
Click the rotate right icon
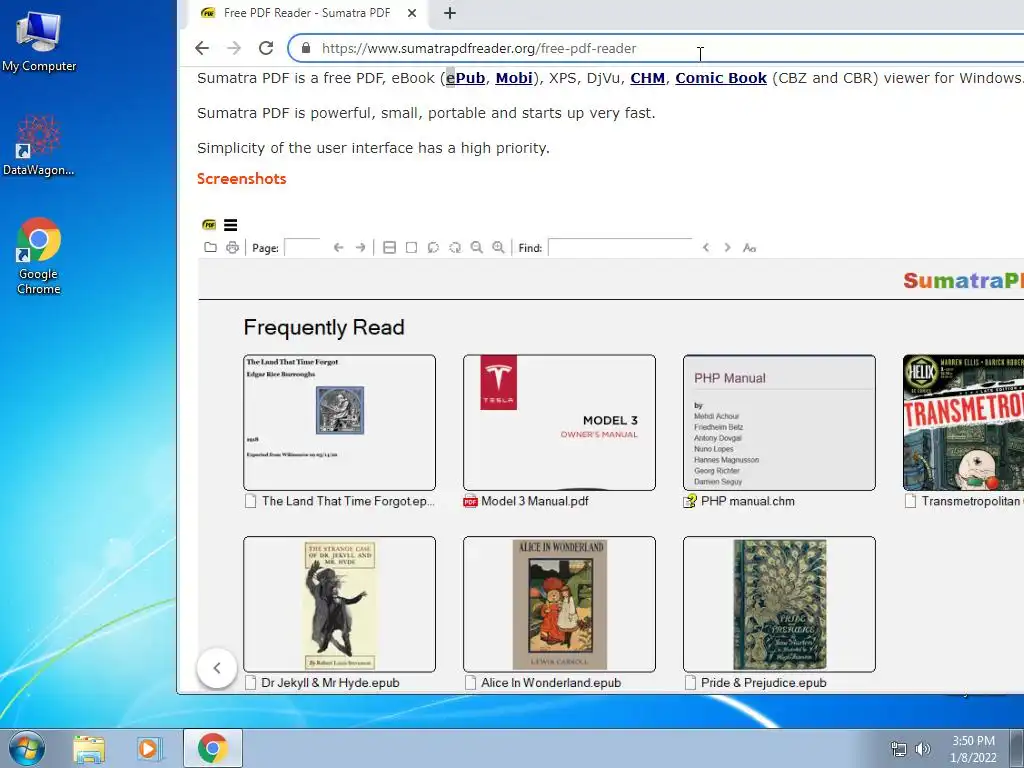tap(455, 248)
